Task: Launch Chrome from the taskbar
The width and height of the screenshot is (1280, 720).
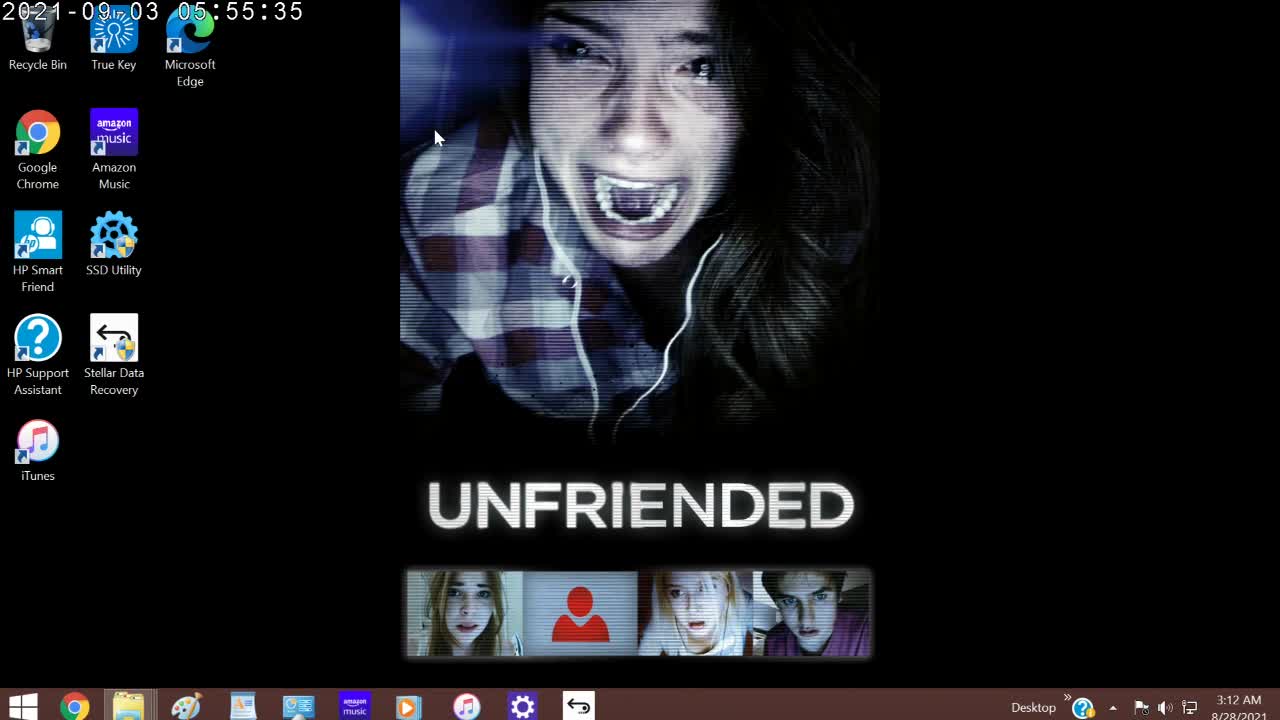Action: point(74,707)
